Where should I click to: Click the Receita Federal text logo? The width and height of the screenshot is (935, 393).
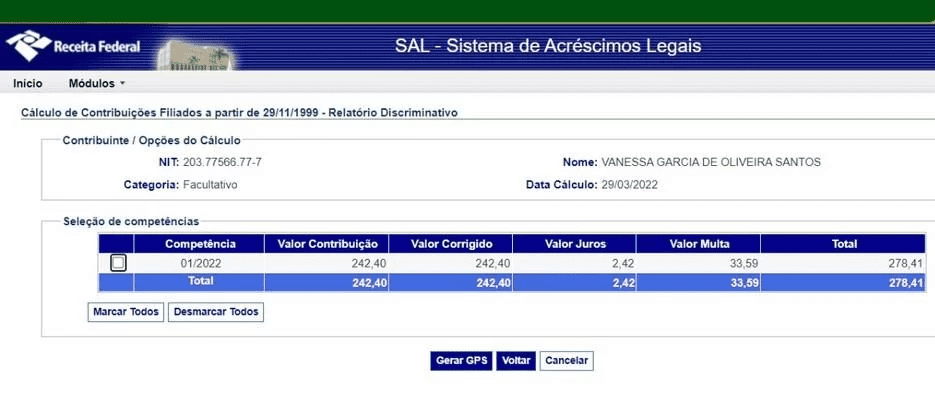97,47
